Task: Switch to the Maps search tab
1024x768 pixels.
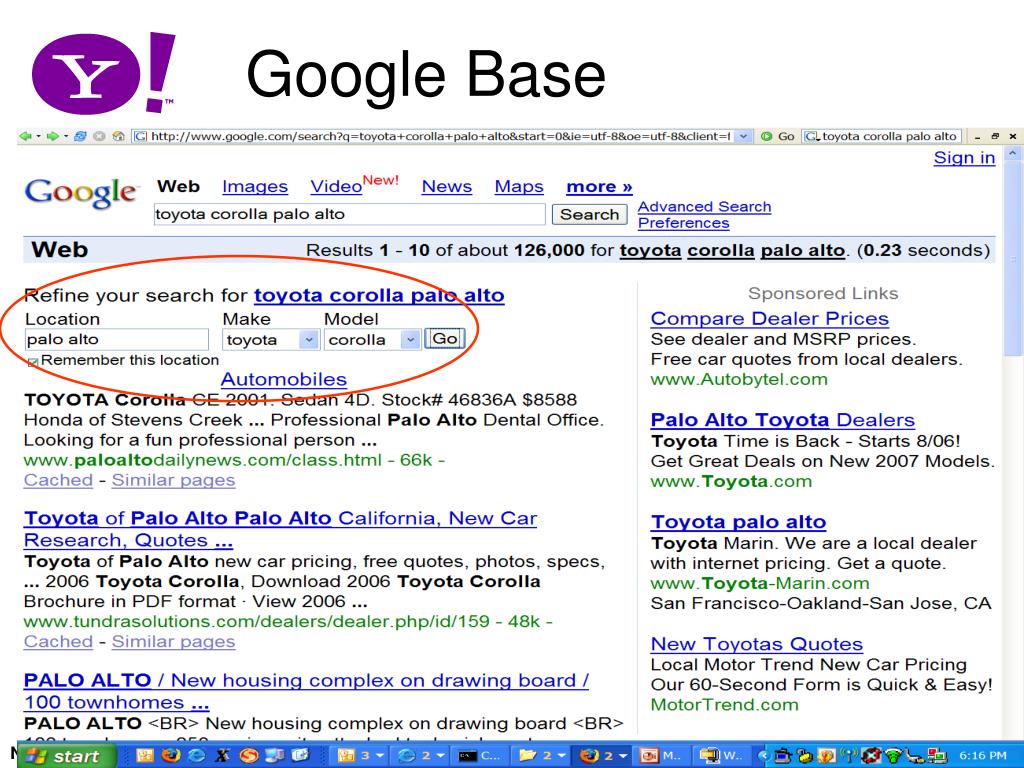Action: point(519,187)
